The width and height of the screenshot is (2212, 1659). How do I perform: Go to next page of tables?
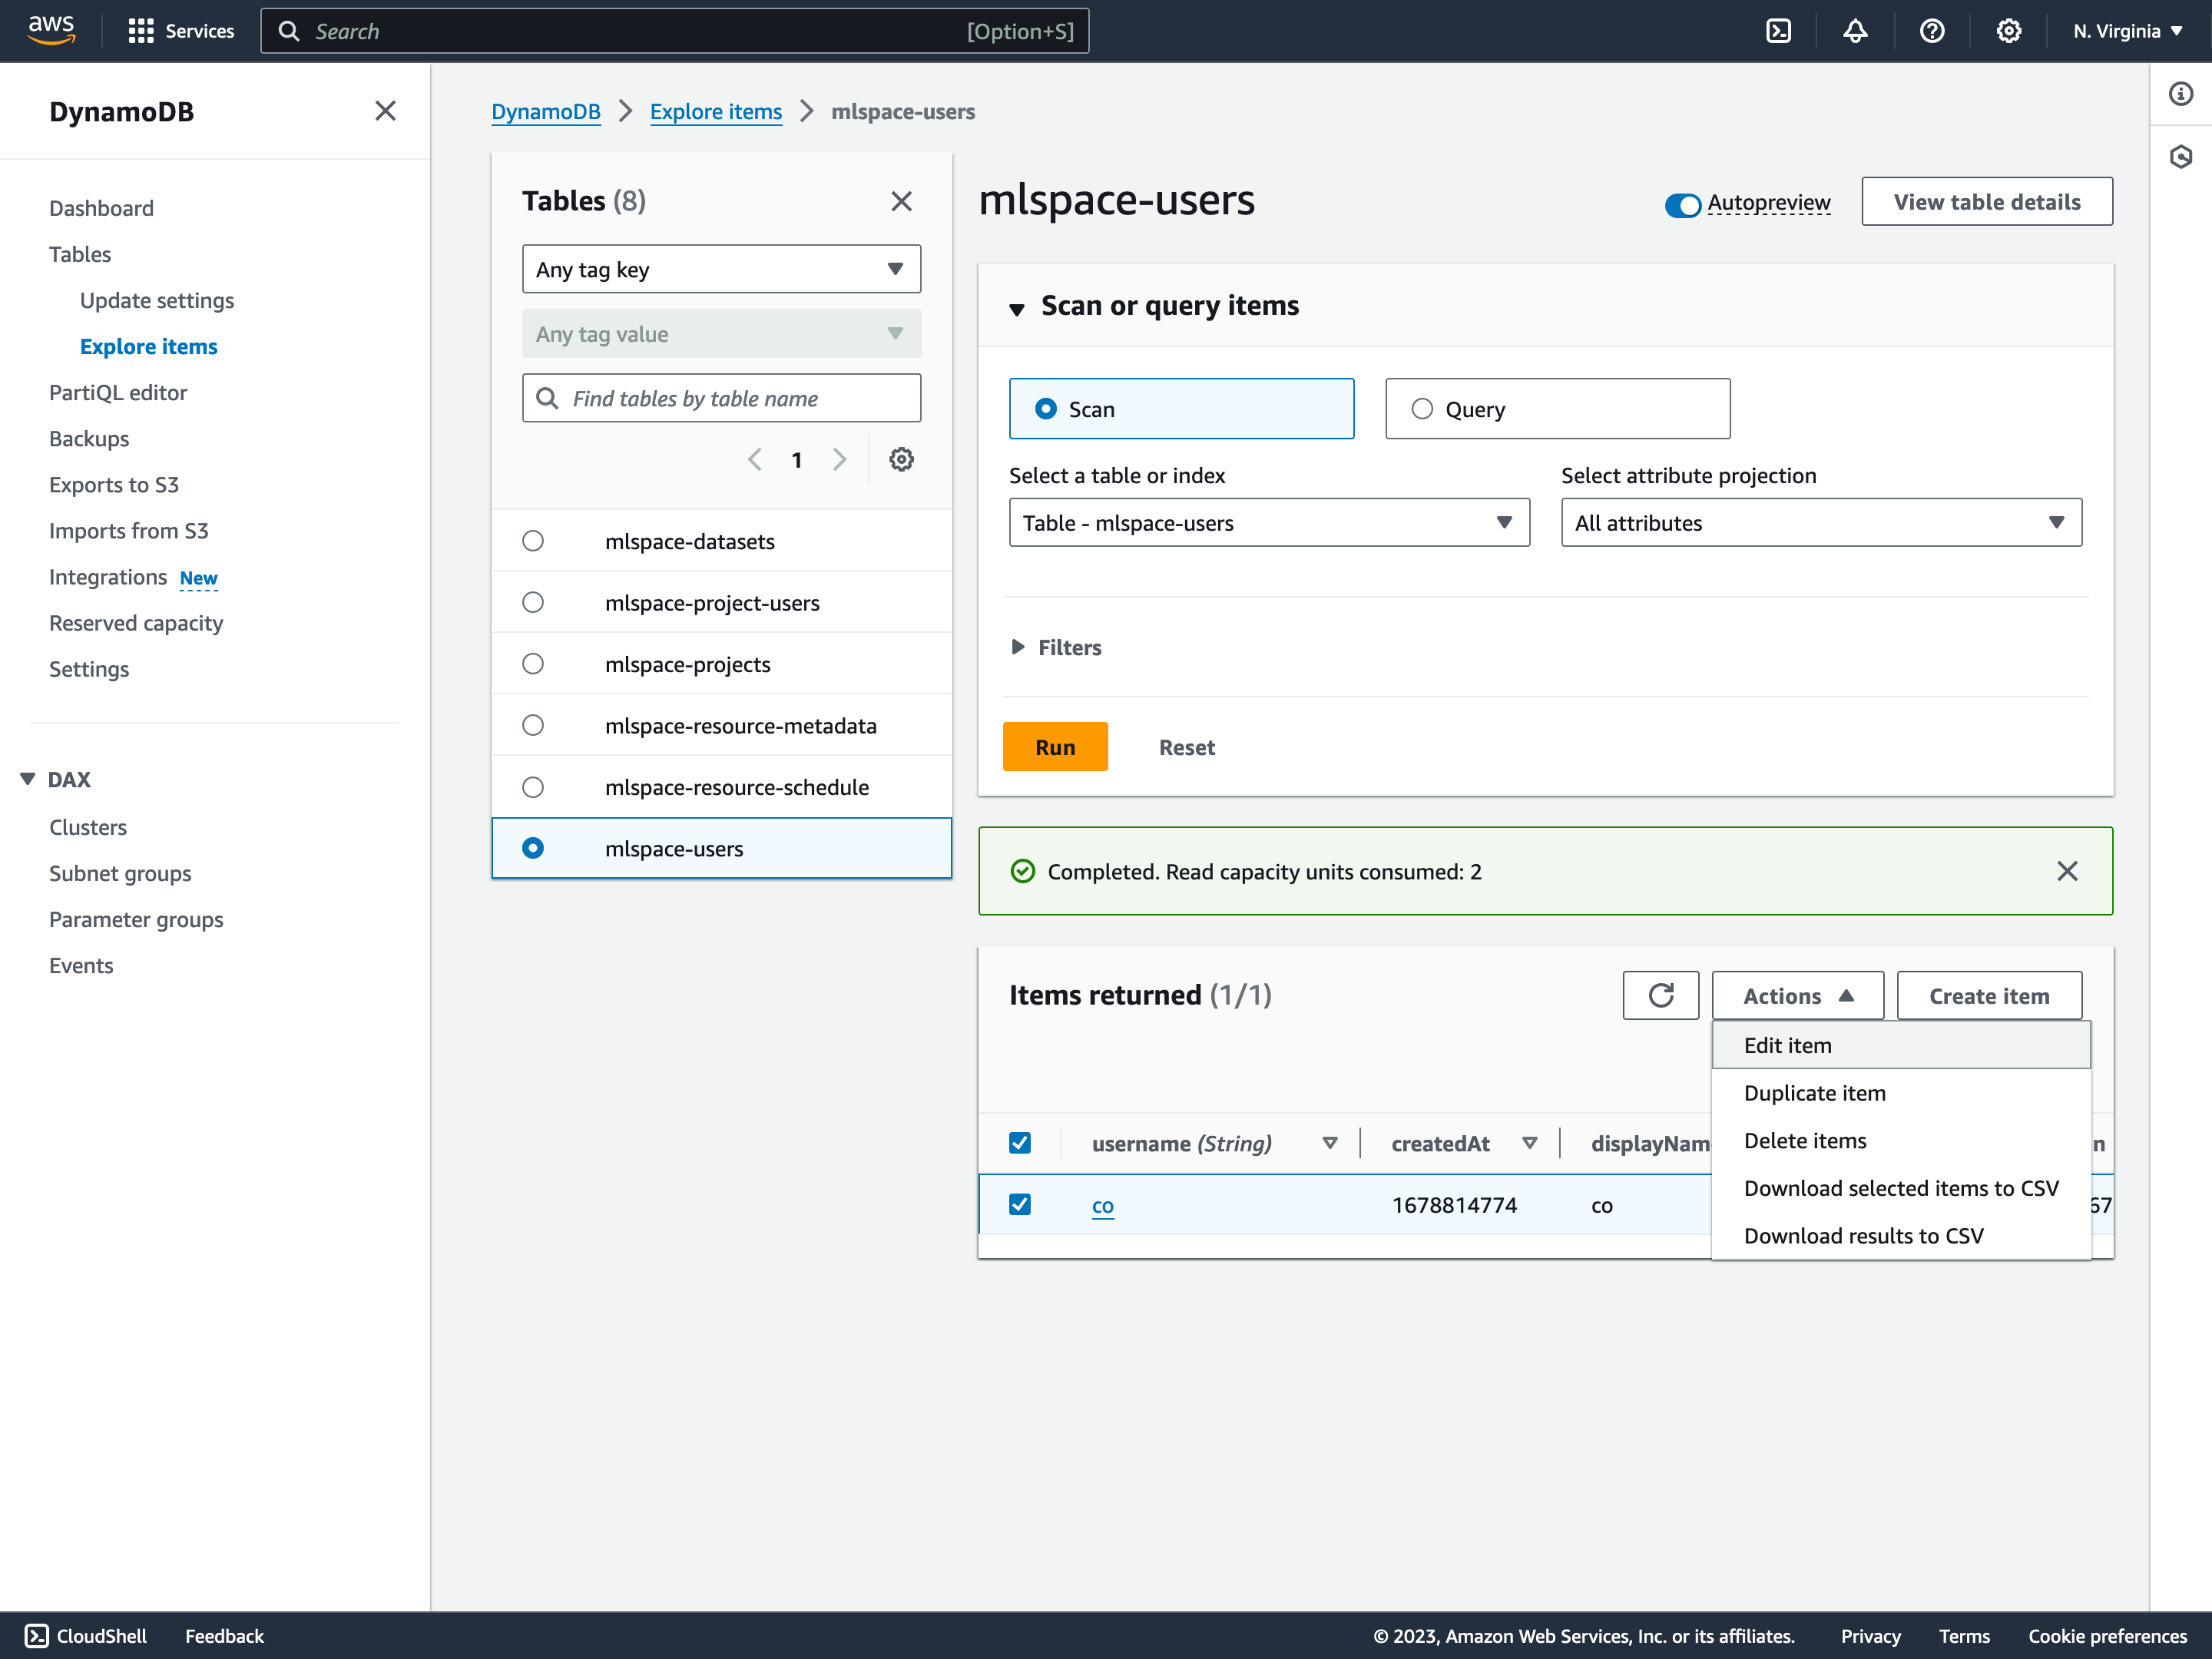pyautogui.click(x=839, y=459)
